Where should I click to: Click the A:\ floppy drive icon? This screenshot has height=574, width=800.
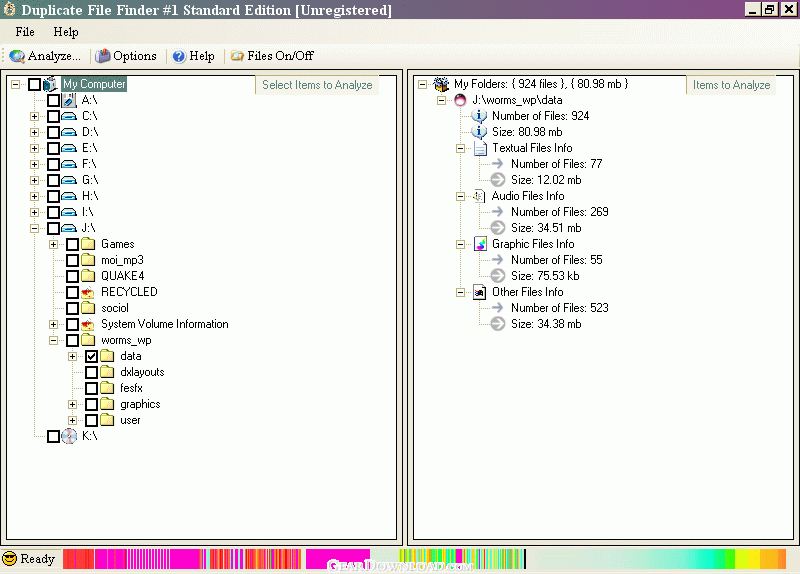pyautogui.click(x=69, y=100)
